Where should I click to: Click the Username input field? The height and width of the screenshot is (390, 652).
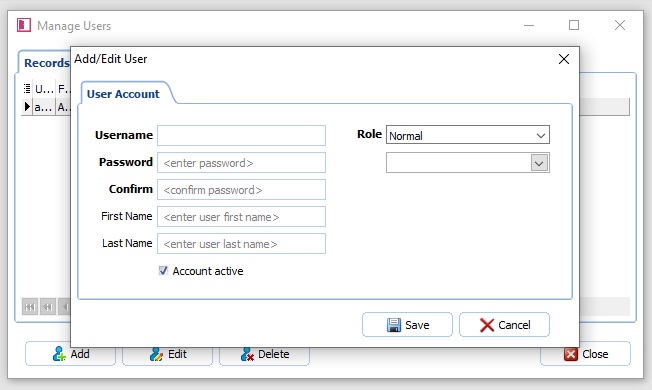pos(241,136)
